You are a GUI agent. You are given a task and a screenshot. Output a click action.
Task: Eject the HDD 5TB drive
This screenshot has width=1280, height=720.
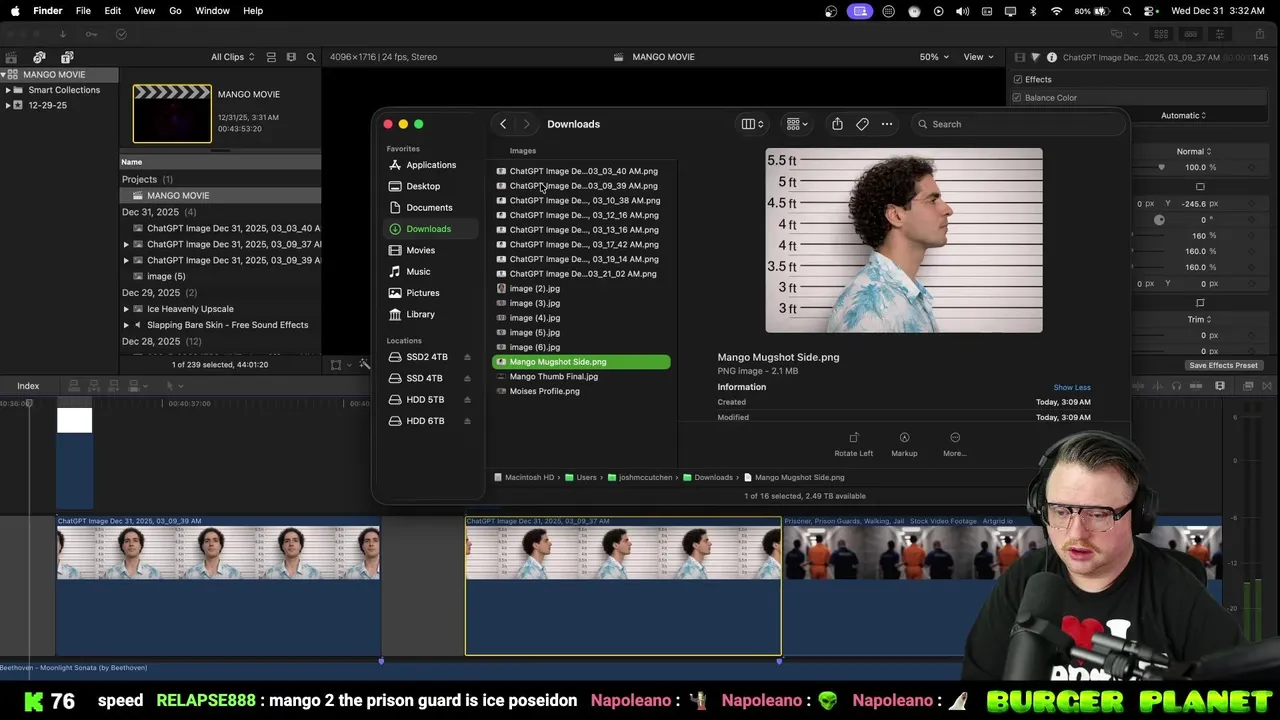tap(467, 400)
